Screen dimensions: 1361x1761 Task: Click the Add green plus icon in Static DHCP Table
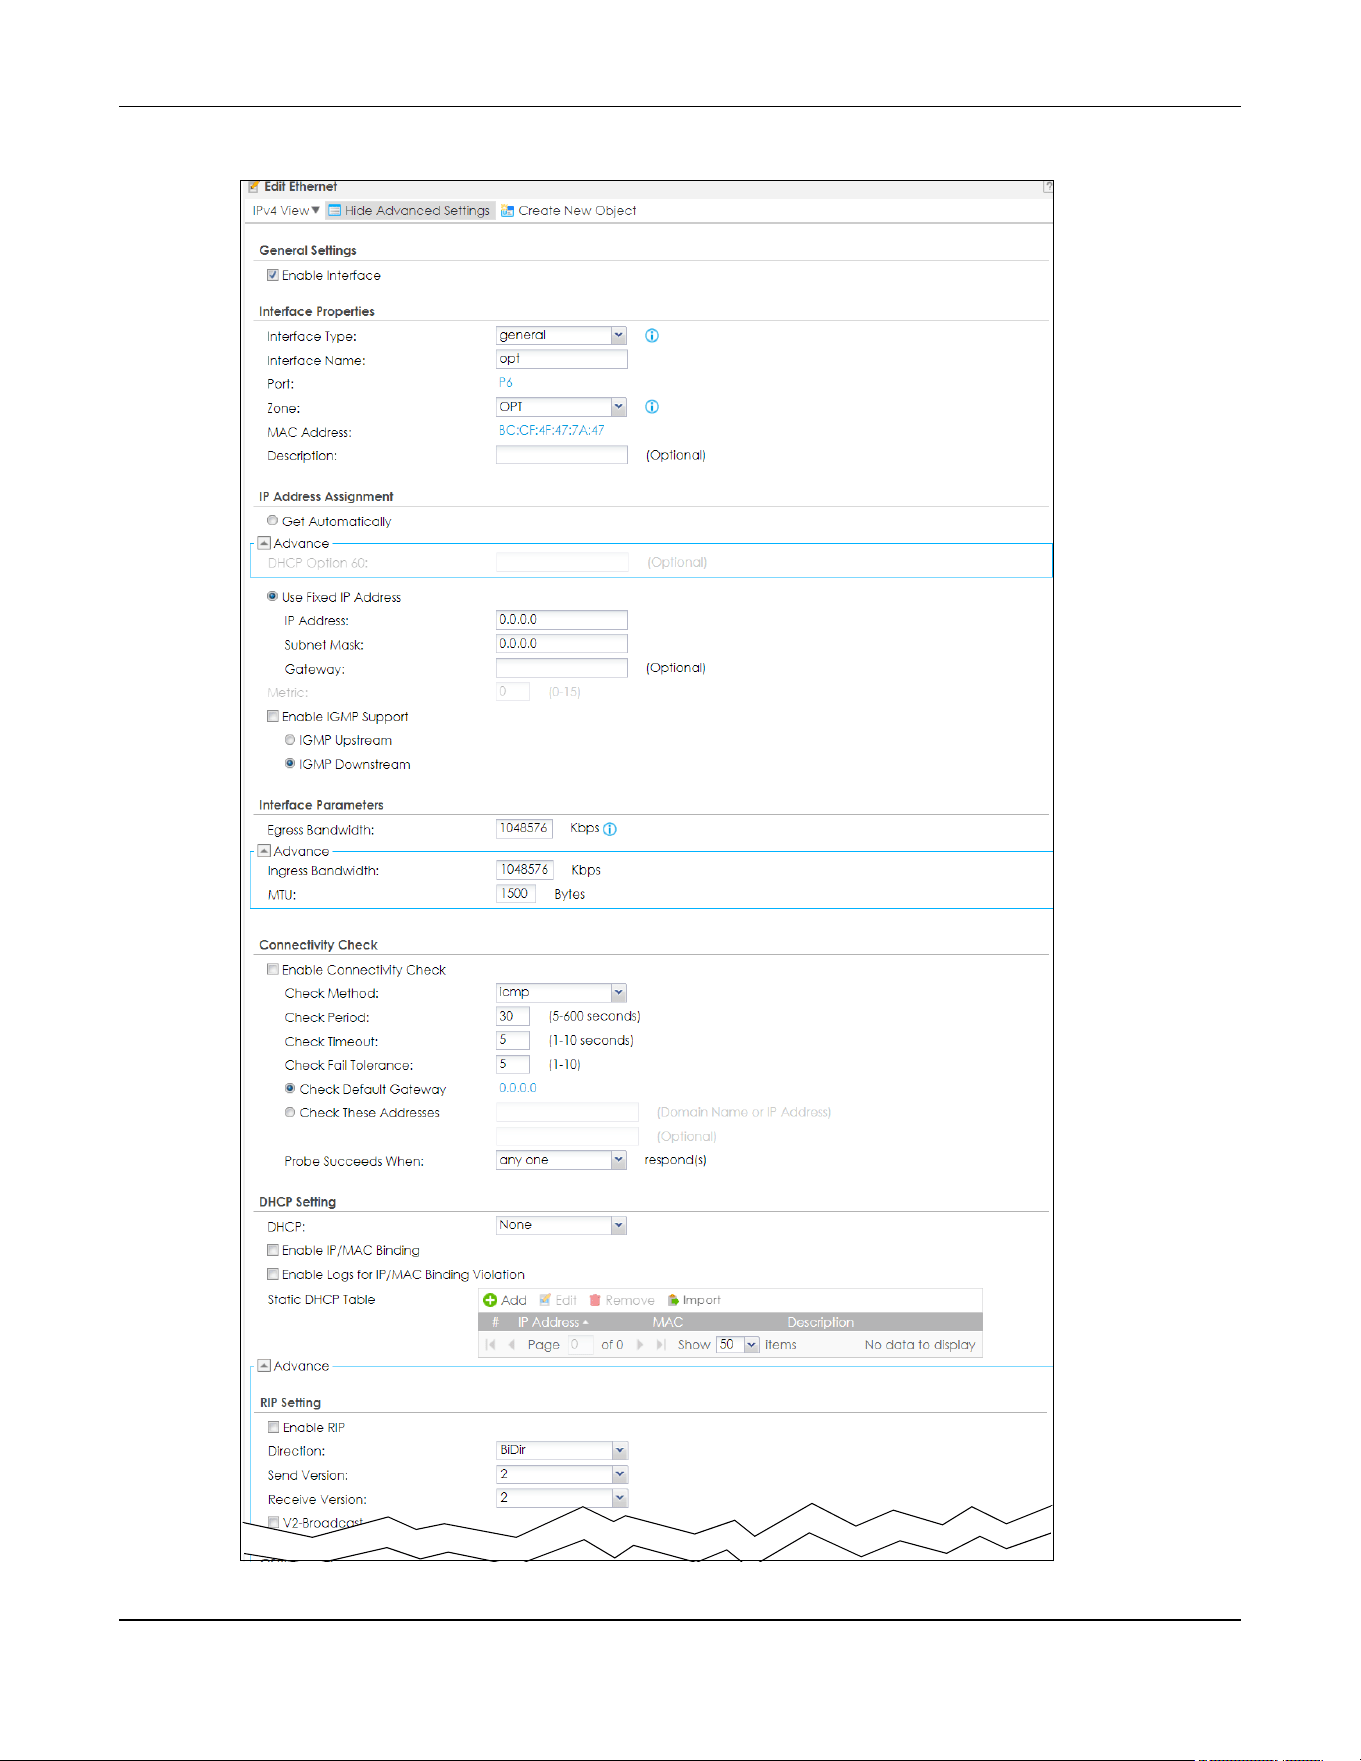pyautogui.click(x=490, y=1300)
